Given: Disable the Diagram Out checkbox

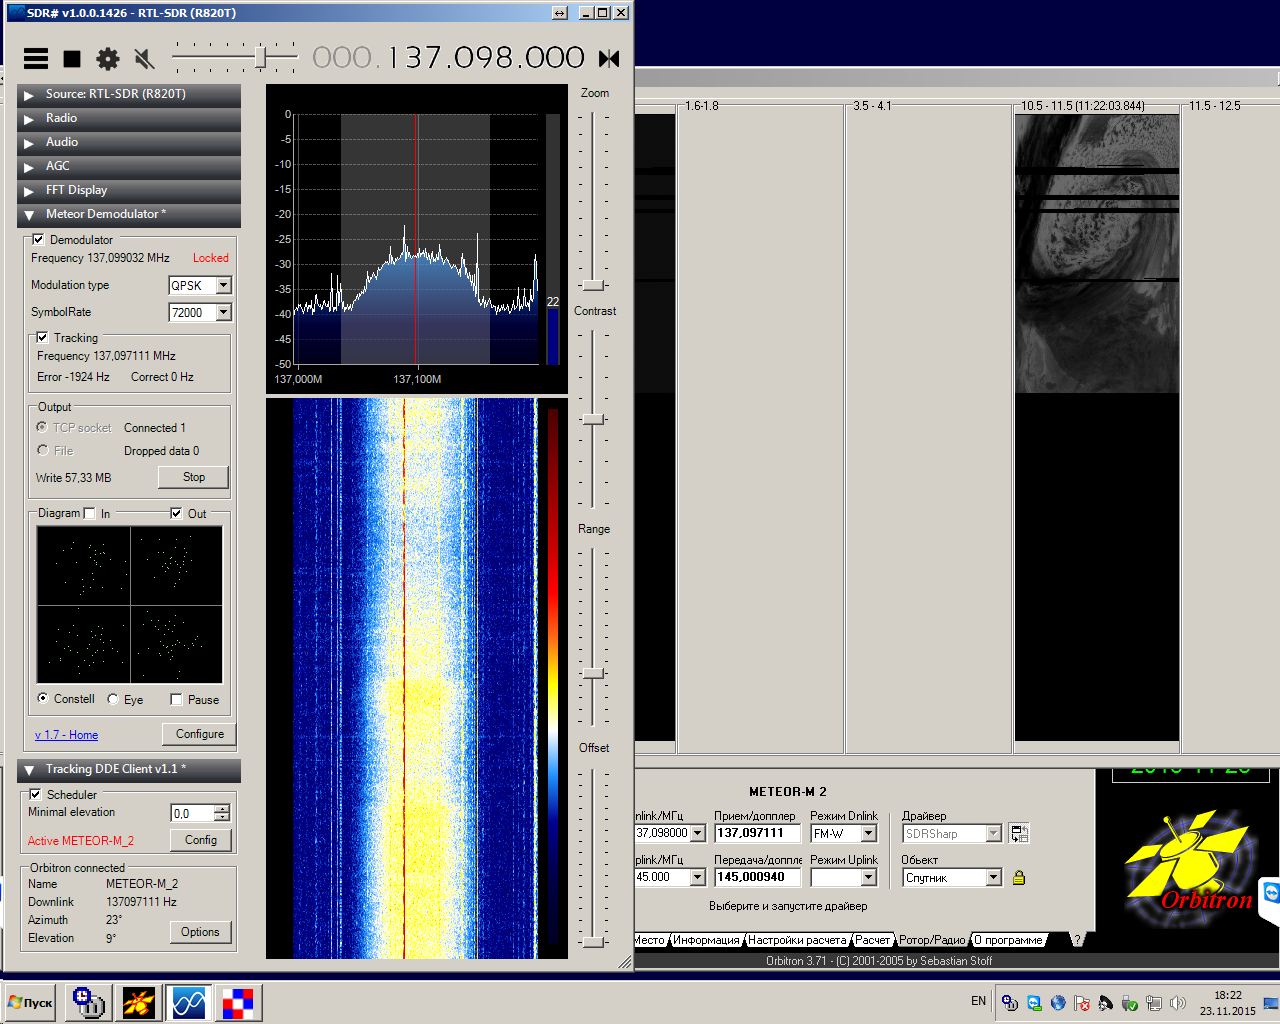Looking at the screenshot, I should click(176, 514).
